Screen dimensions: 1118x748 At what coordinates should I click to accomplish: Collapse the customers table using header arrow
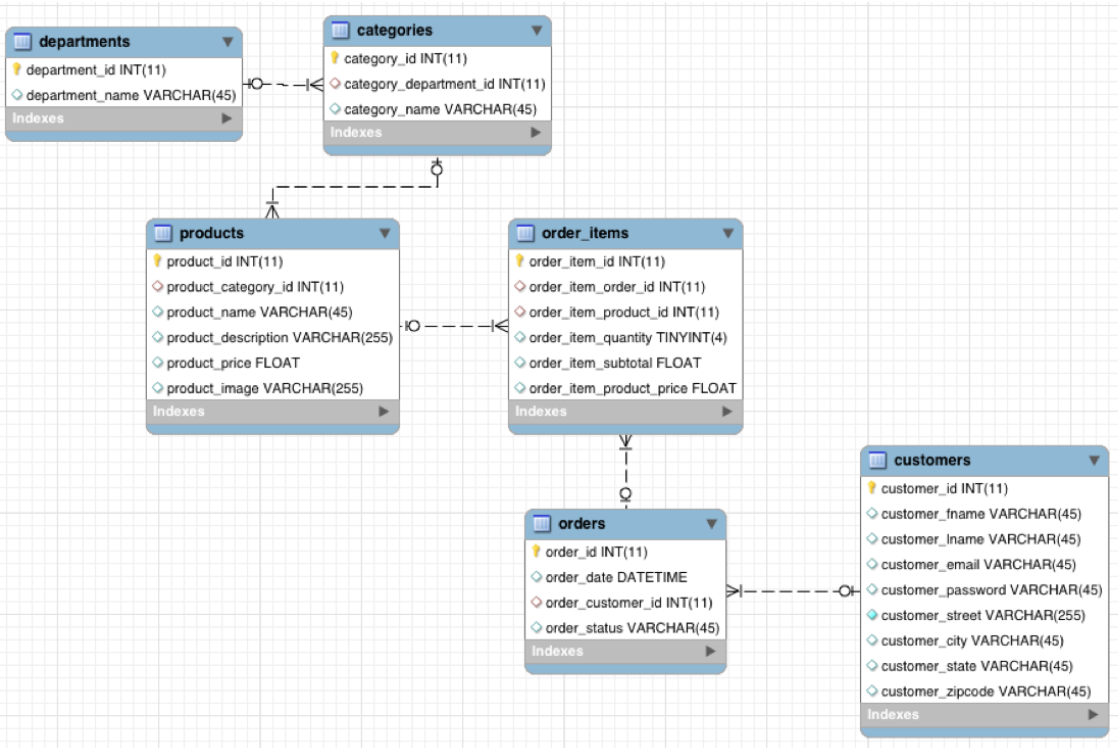[1093, 461]
